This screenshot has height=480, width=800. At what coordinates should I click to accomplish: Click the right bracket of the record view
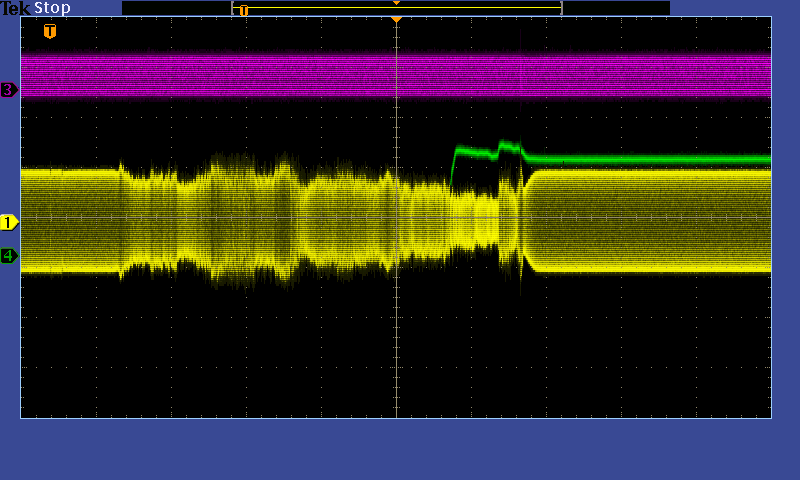(561, 8)
